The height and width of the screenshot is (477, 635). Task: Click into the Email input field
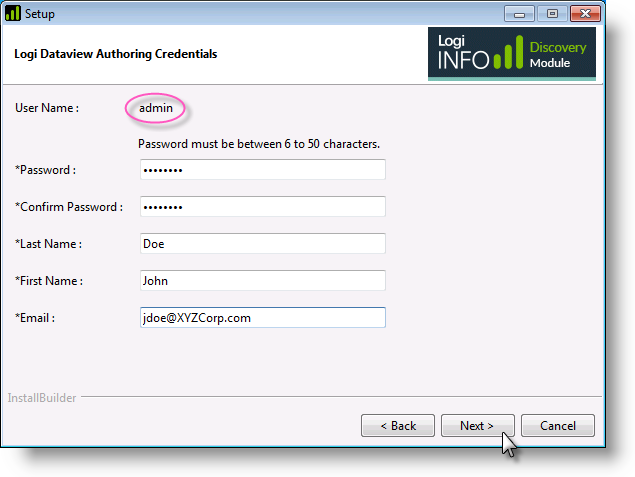click(263, 317)
